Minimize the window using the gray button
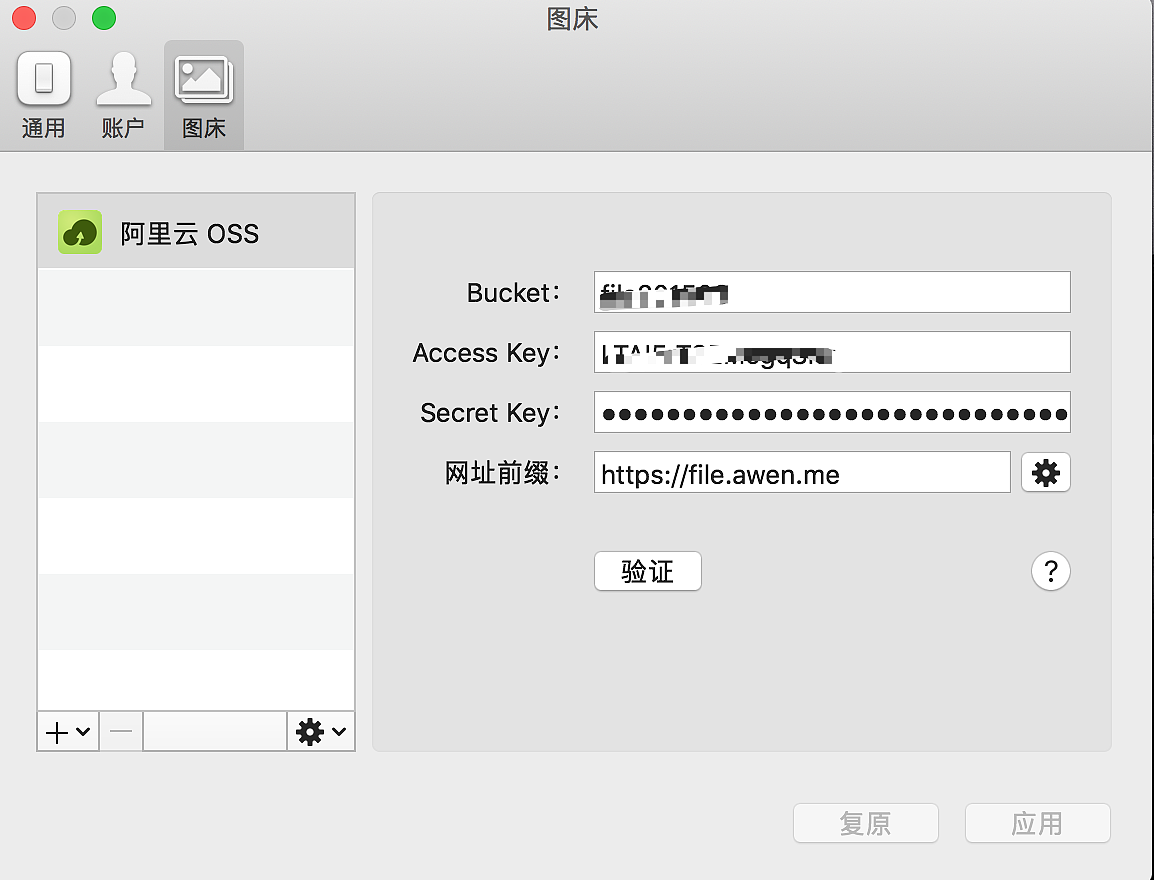Image resolution: width=1154 pixels, height=880 pixels. tap(64, 18)
